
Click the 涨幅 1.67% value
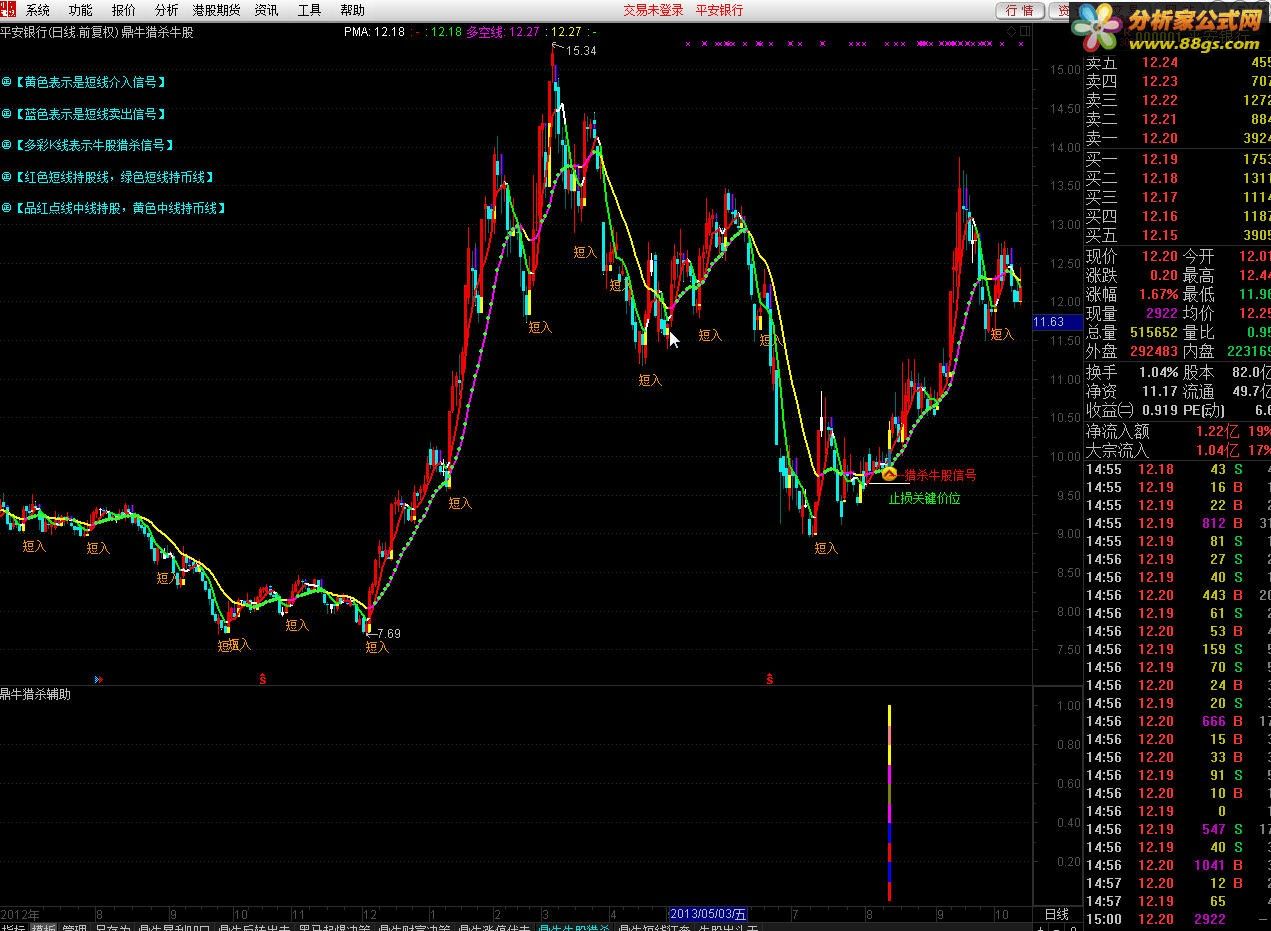[x=1157, y=294]
